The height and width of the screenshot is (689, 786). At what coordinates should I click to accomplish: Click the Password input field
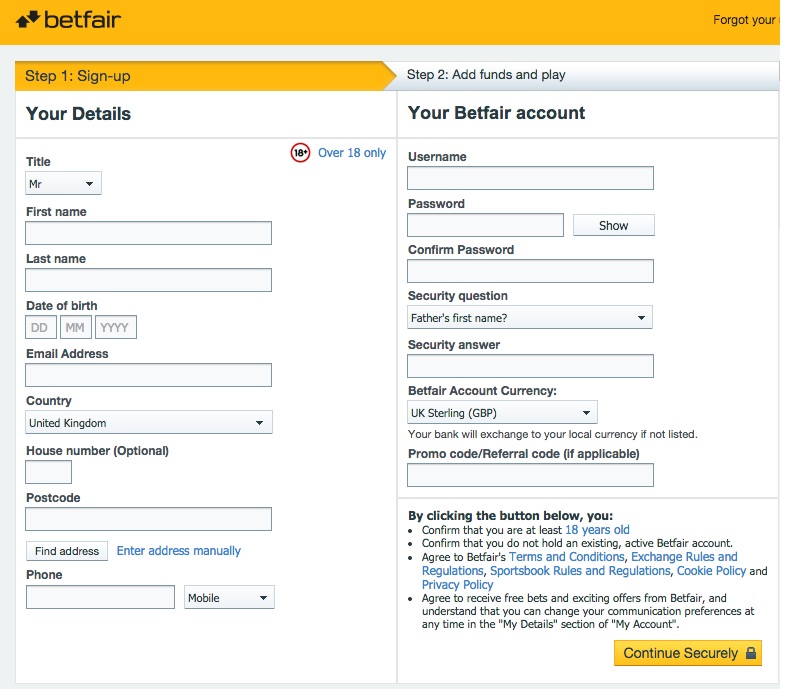pos(485,225)
